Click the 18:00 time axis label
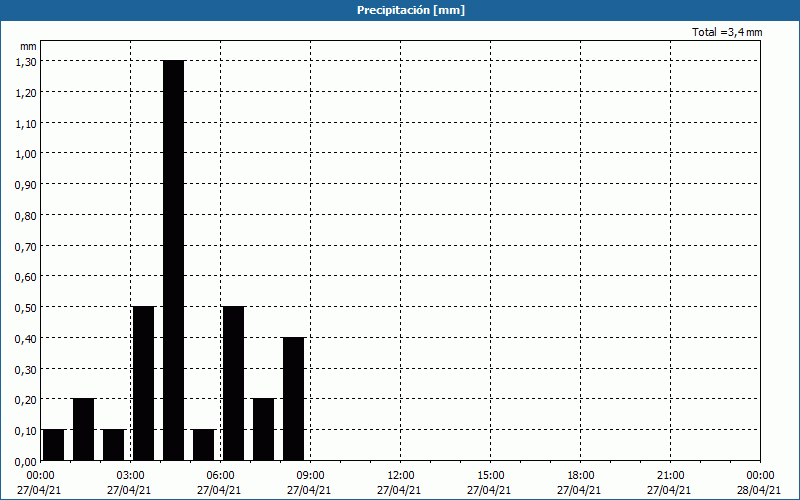This screenshot has height=500, width=800. click(581, 476)
